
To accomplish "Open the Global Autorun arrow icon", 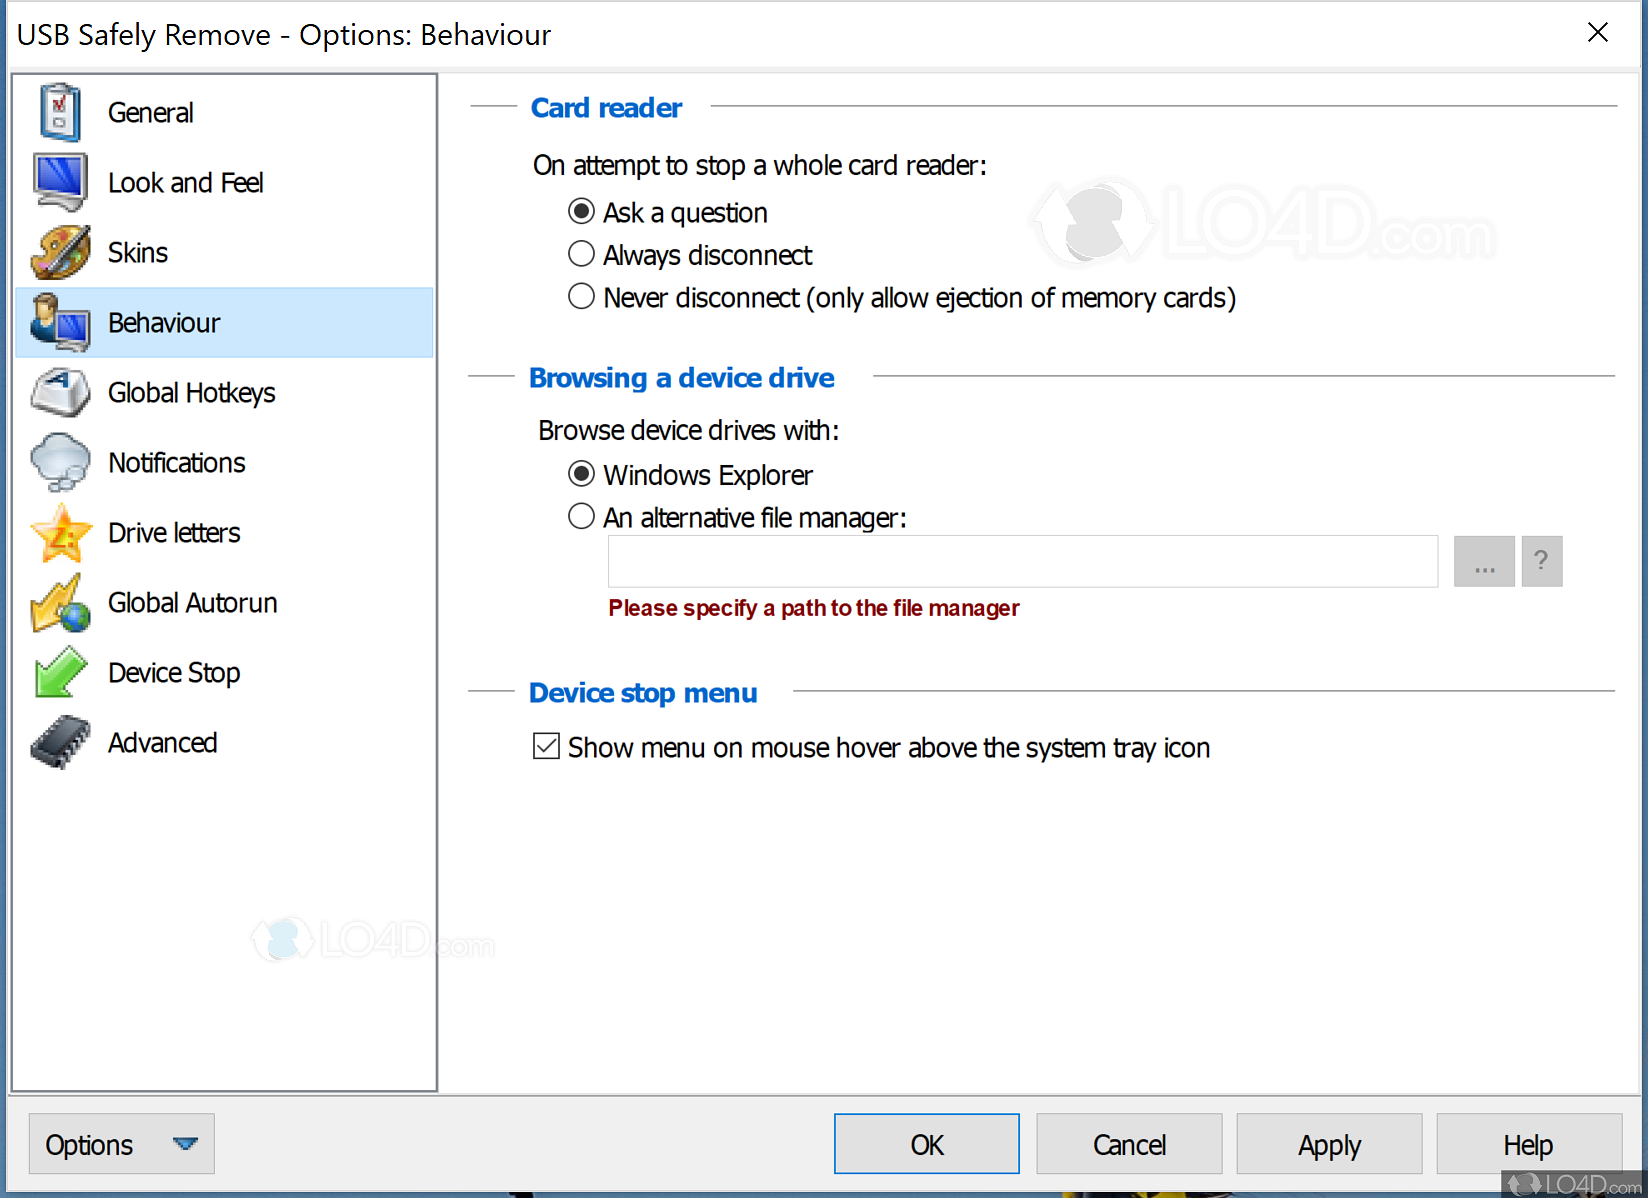I will click(58, 602).
